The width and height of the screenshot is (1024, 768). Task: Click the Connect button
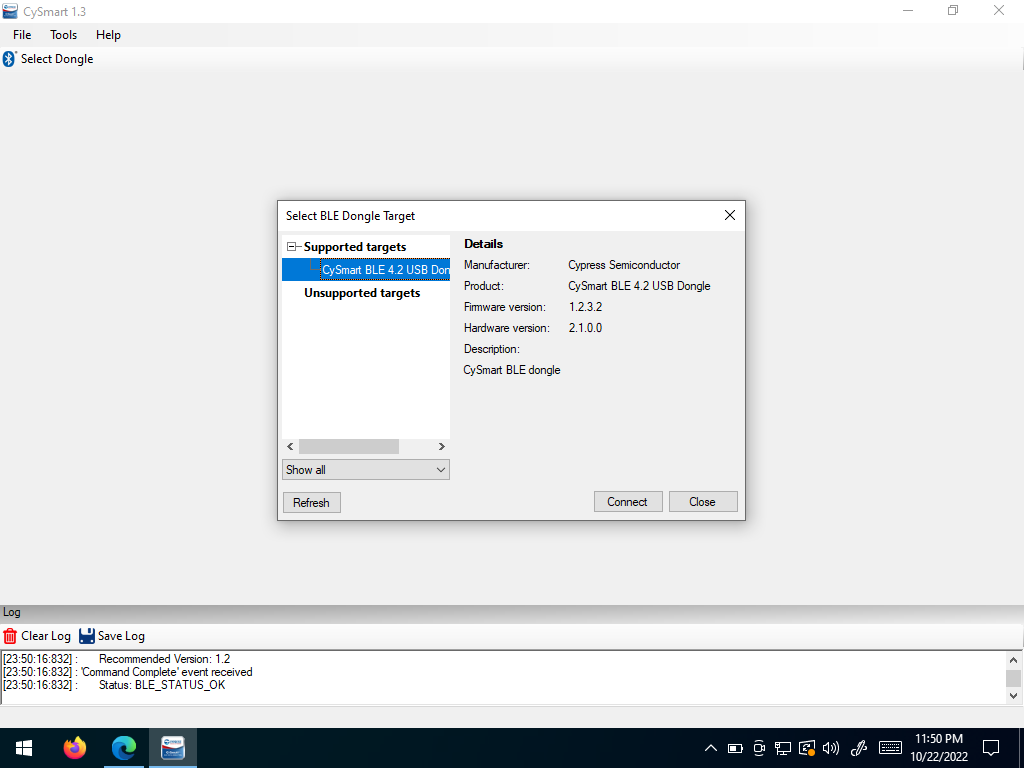point(628,502)
